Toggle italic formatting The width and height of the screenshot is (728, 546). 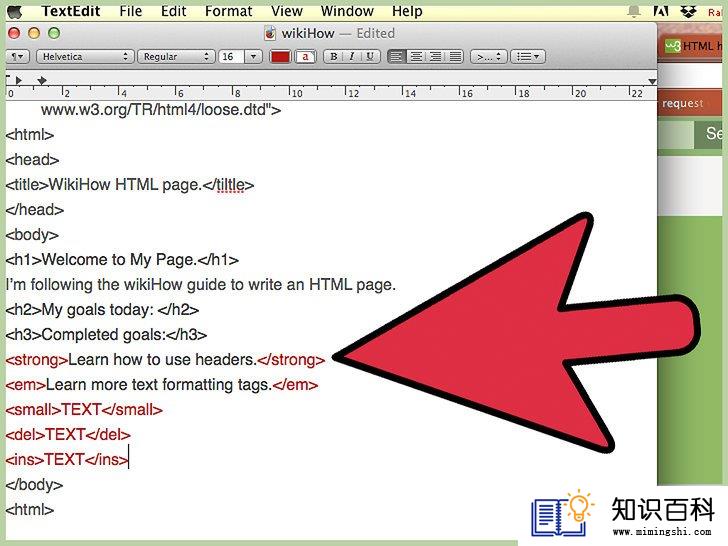point(351,57)
